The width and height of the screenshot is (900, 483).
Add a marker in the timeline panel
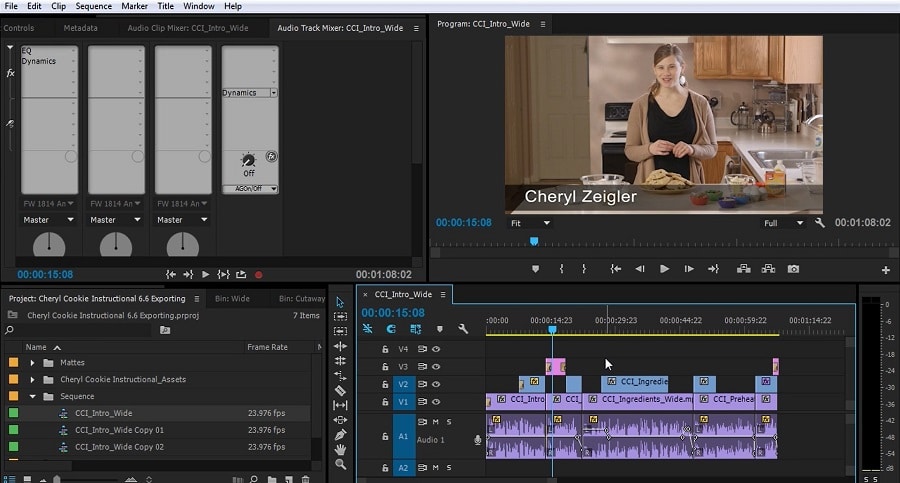point(440,329)
